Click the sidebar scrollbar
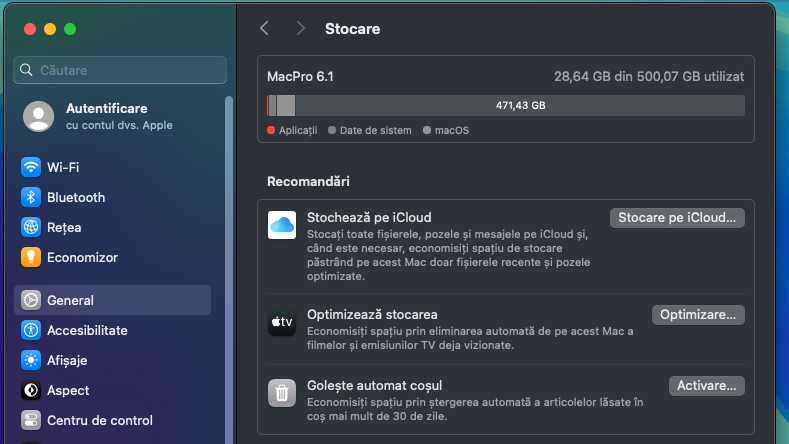This screenshot has width=789, height=444. pos(229,269)
